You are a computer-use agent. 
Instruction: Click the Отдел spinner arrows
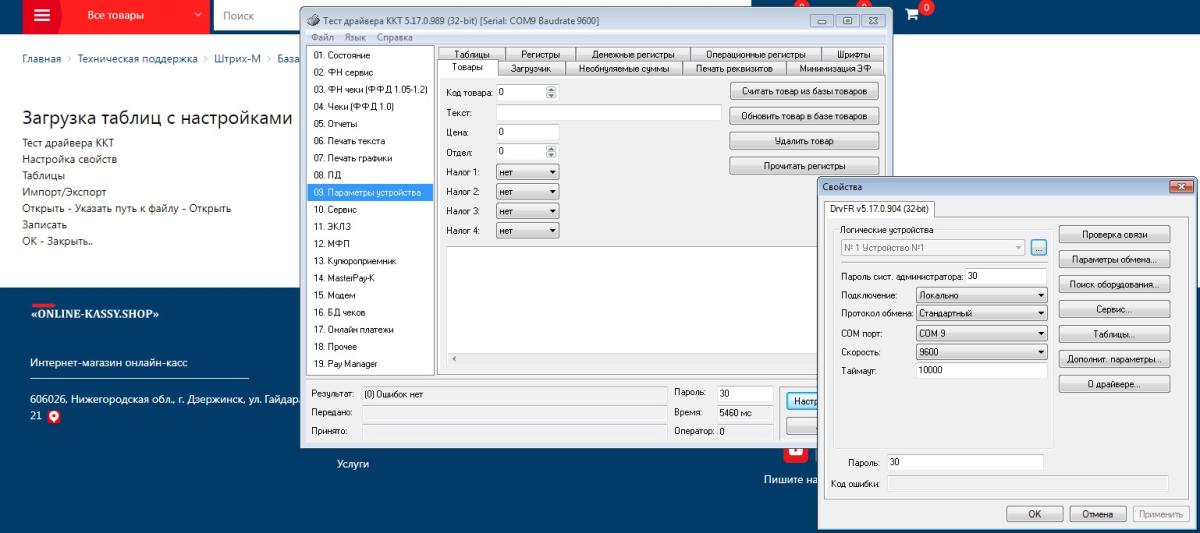coord(551,152)
